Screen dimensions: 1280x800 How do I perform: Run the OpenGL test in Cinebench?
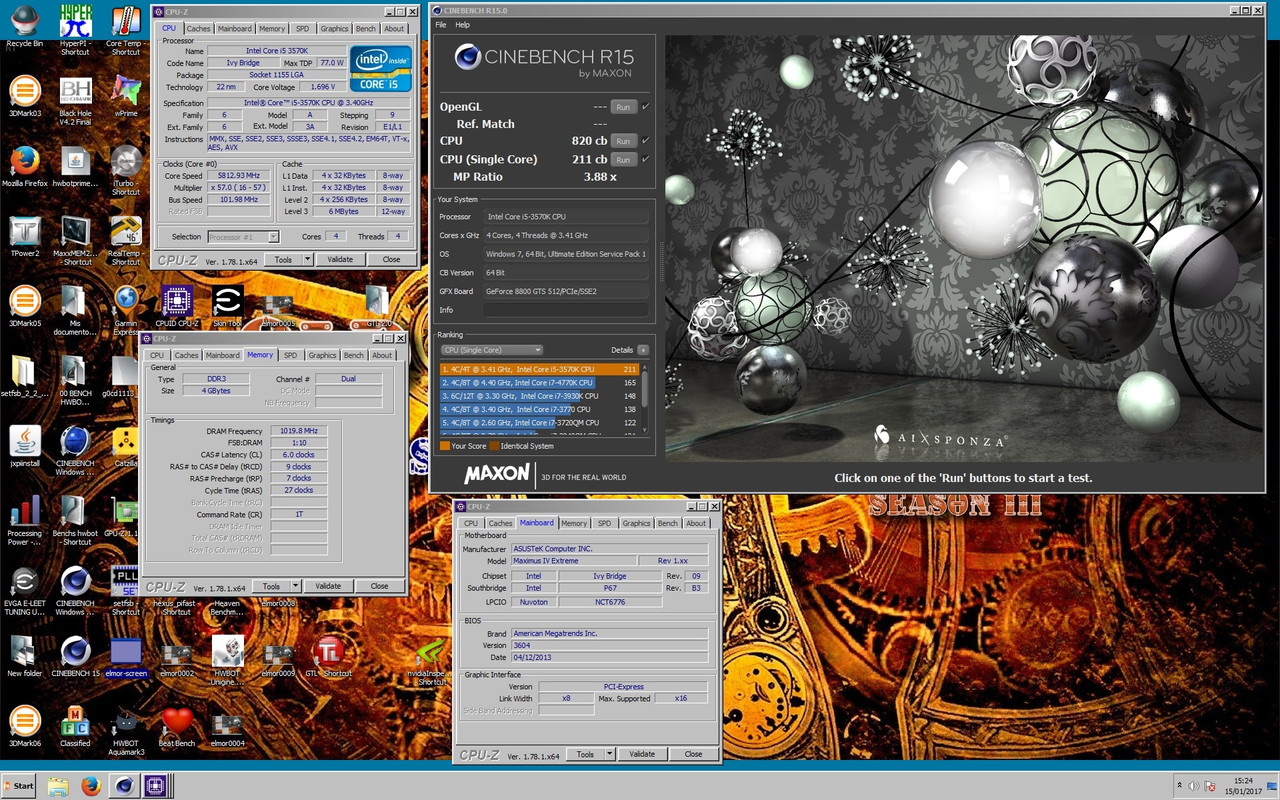pos(623,107)
